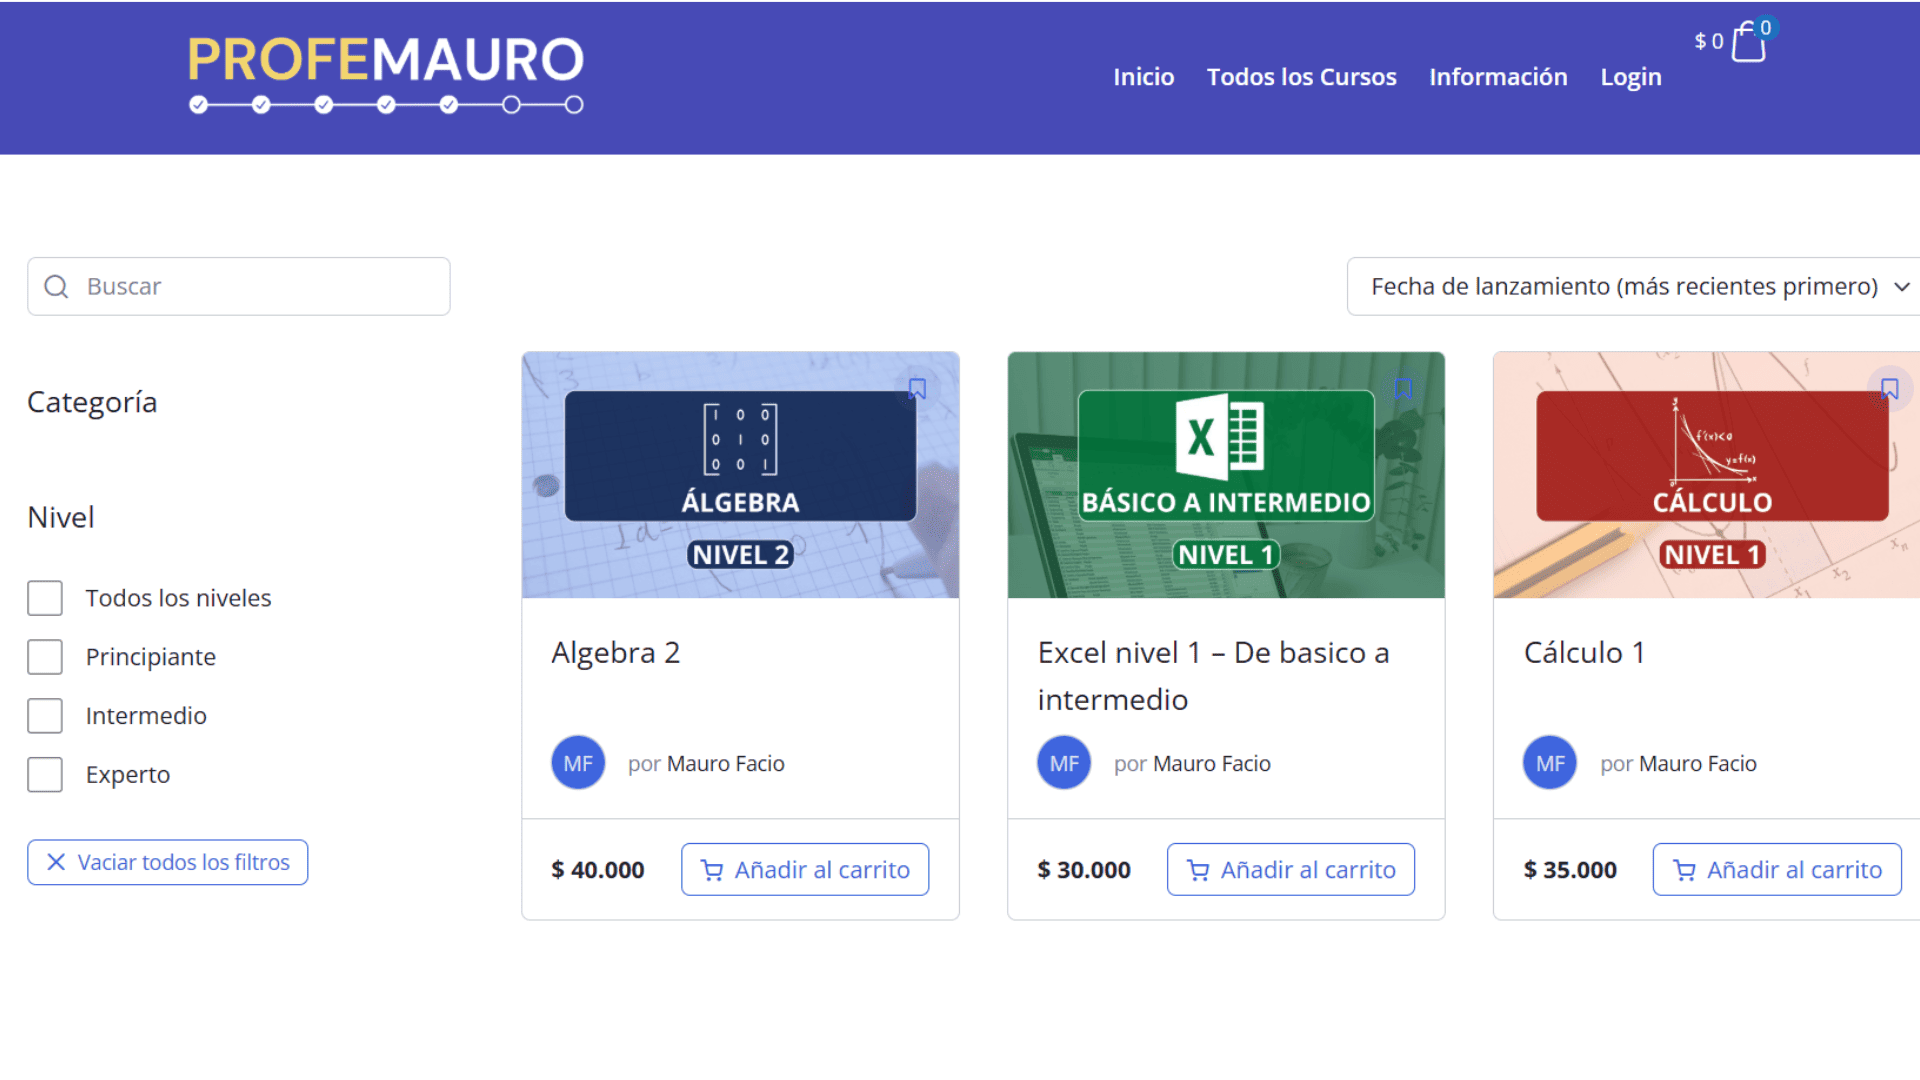
Task: Click MF avatar on Excel card
Action: click(1064, 763)
